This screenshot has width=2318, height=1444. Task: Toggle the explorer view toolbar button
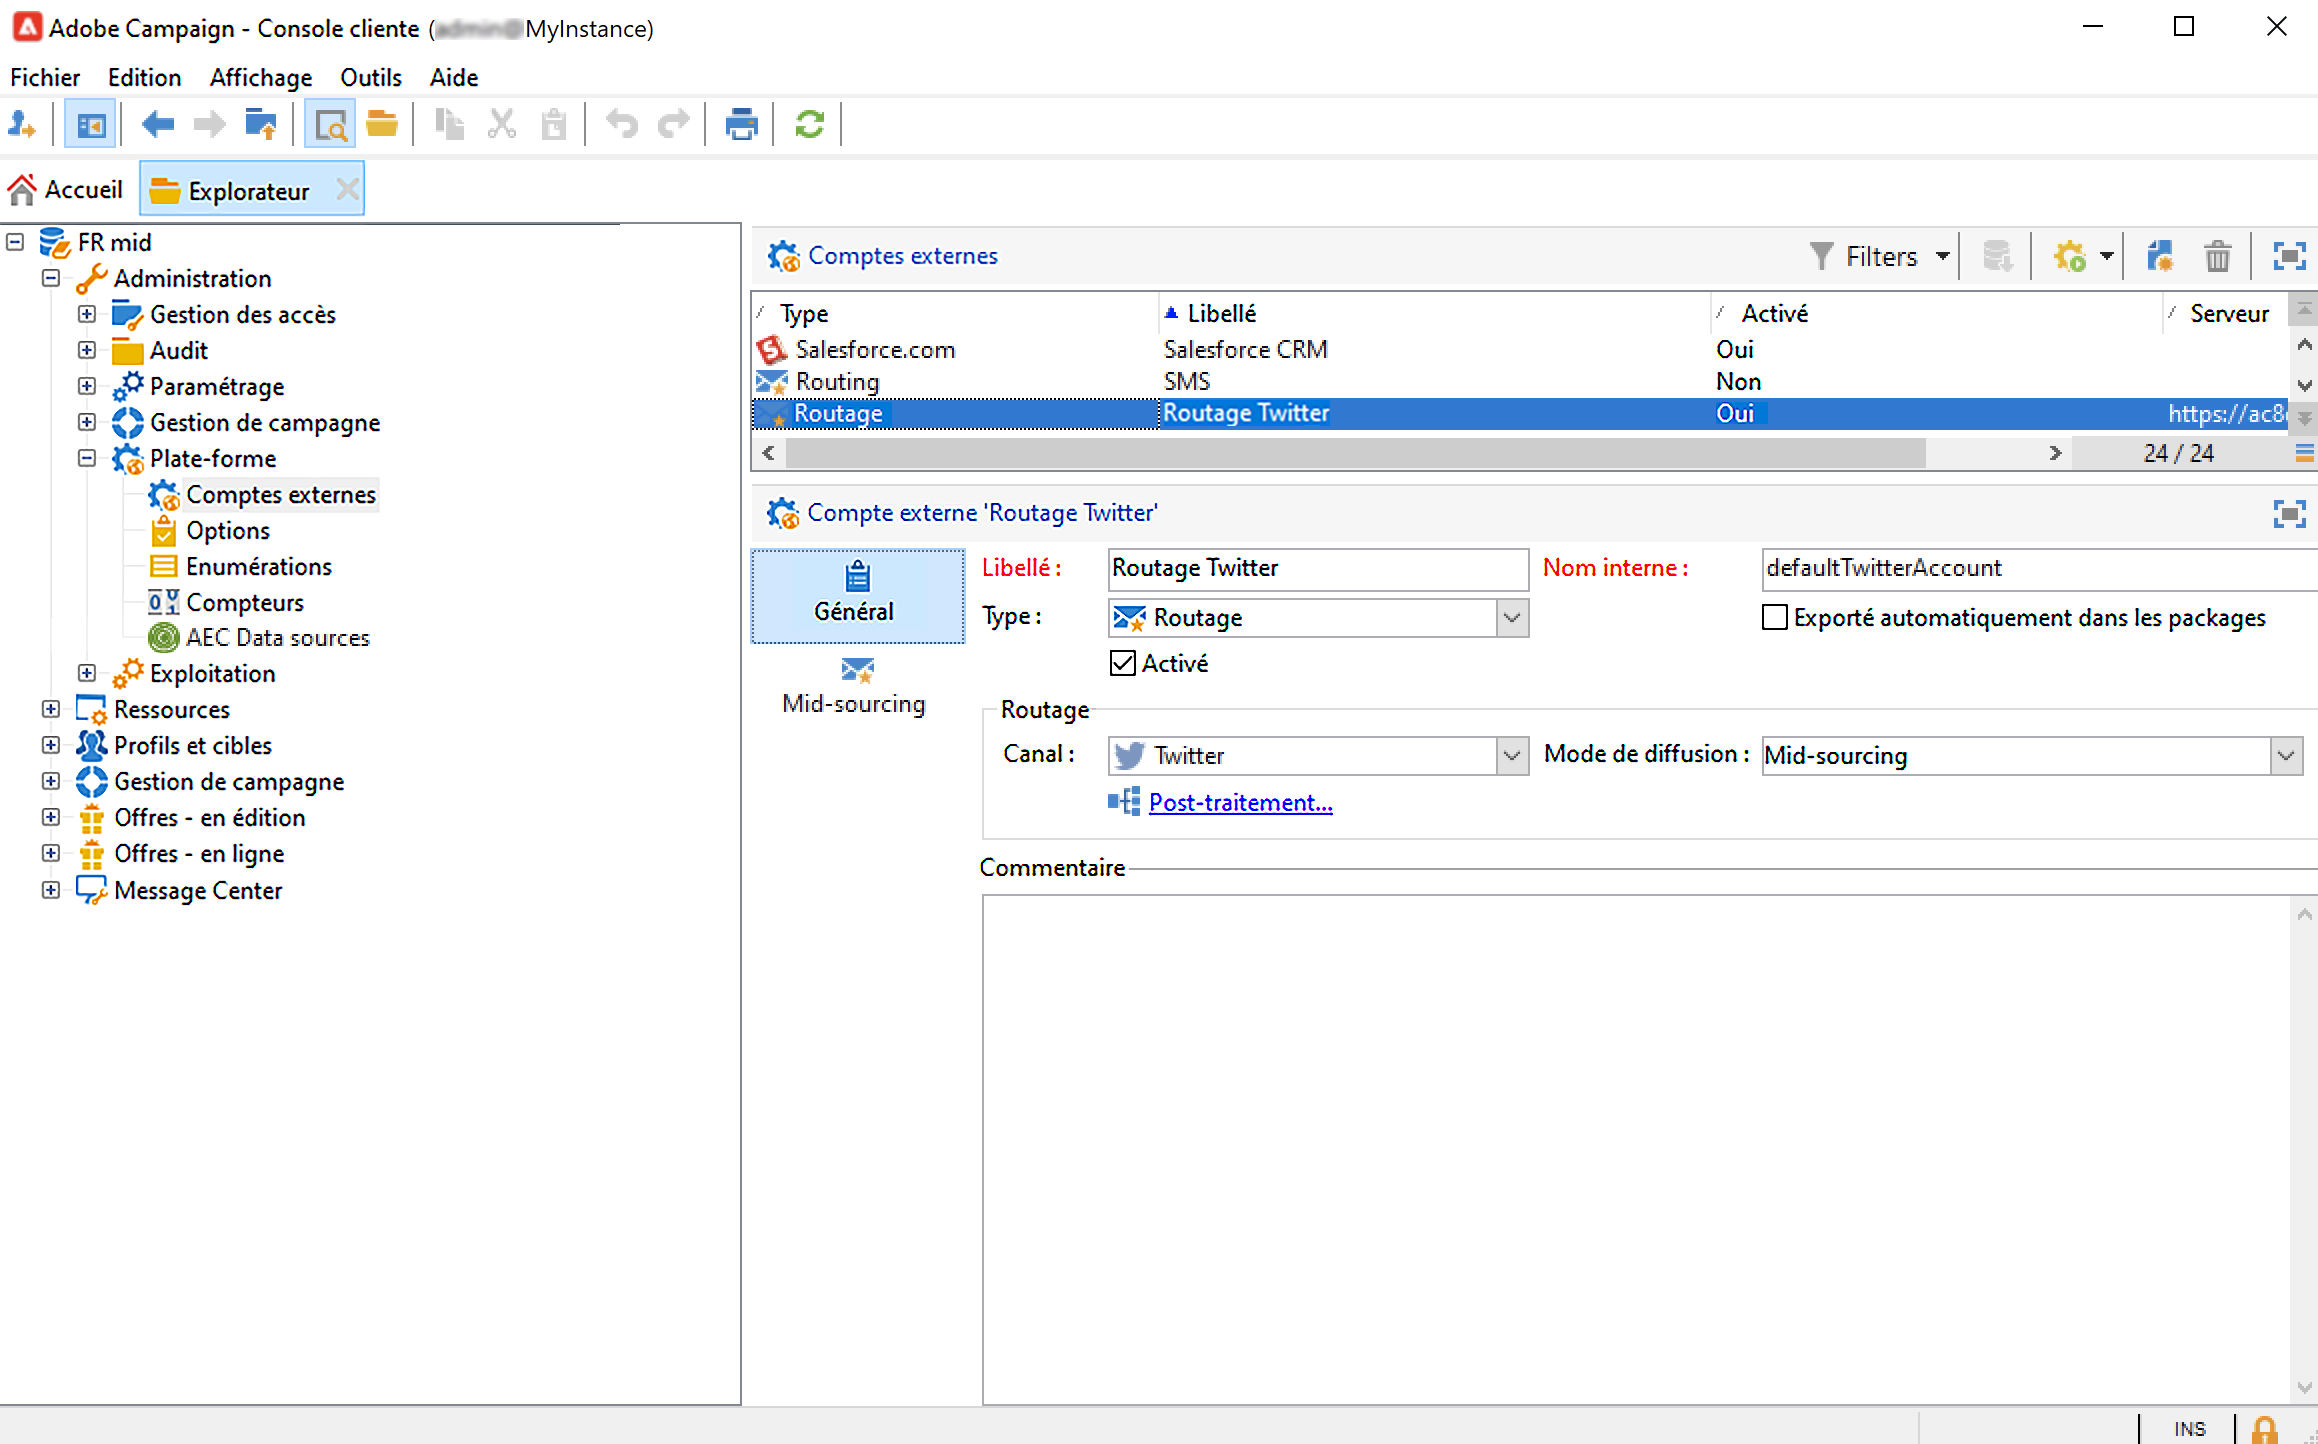90,125
